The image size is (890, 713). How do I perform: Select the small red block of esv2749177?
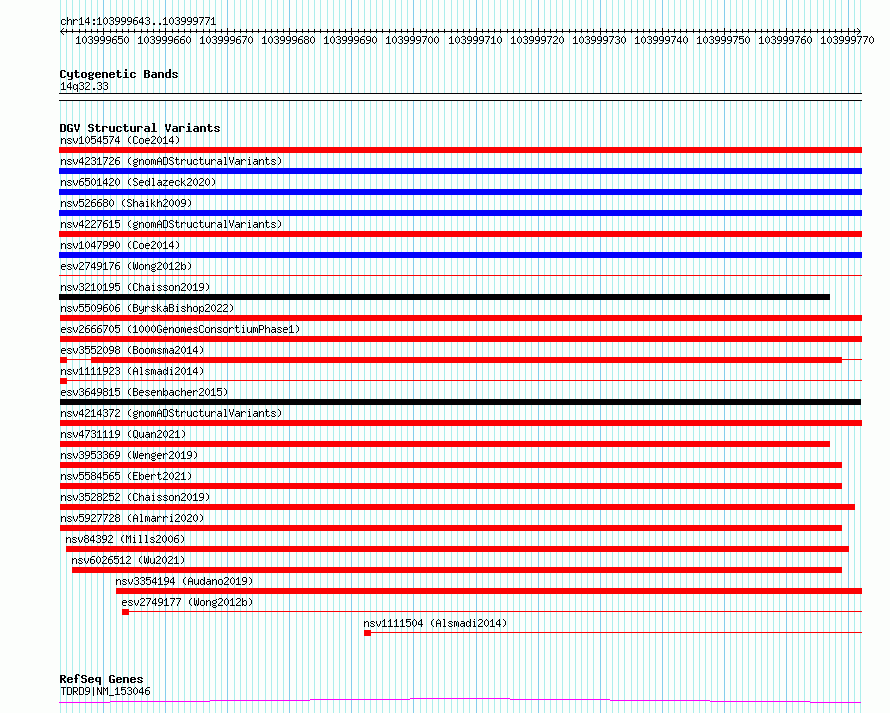click(125, 612)
